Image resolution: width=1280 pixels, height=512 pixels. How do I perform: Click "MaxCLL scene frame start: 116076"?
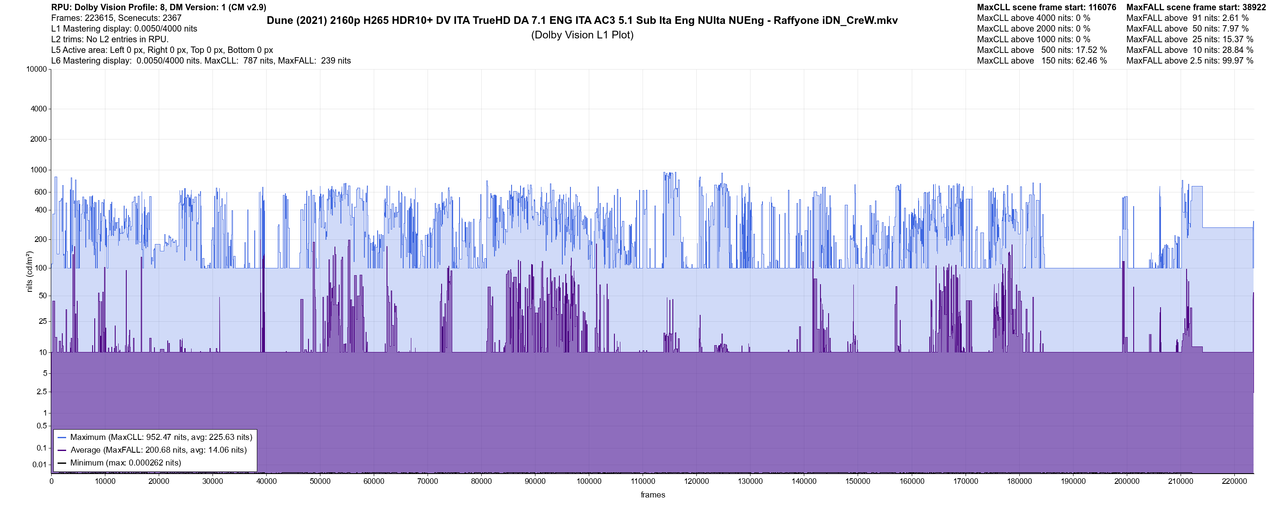click(1046, 6)
